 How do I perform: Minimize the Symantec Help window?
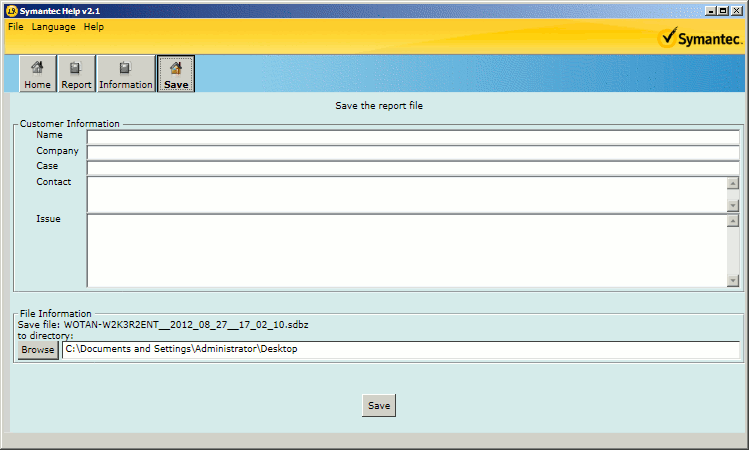711,11
